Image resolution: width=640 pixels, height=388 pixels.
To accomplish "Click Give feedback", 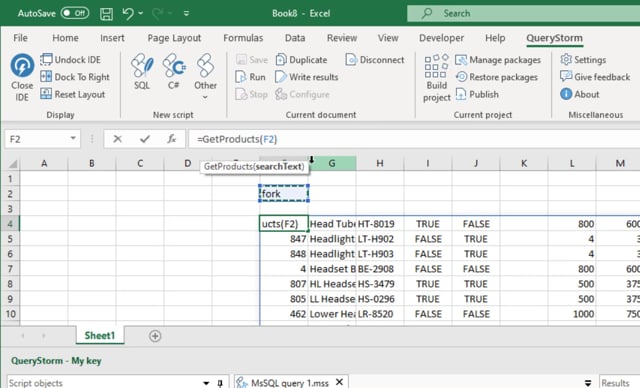I will click(595, 77).
